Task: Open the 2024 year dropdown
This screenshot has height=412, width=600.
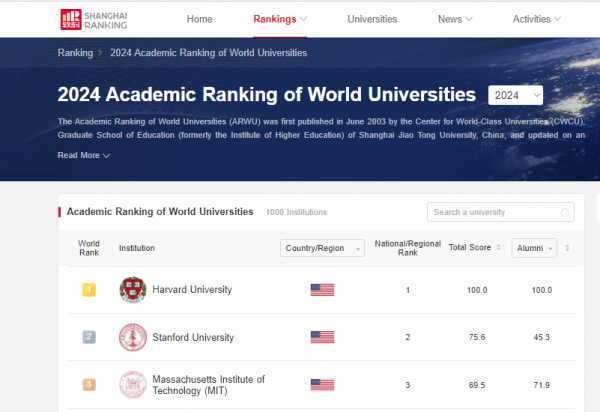Action: (515, 95)
